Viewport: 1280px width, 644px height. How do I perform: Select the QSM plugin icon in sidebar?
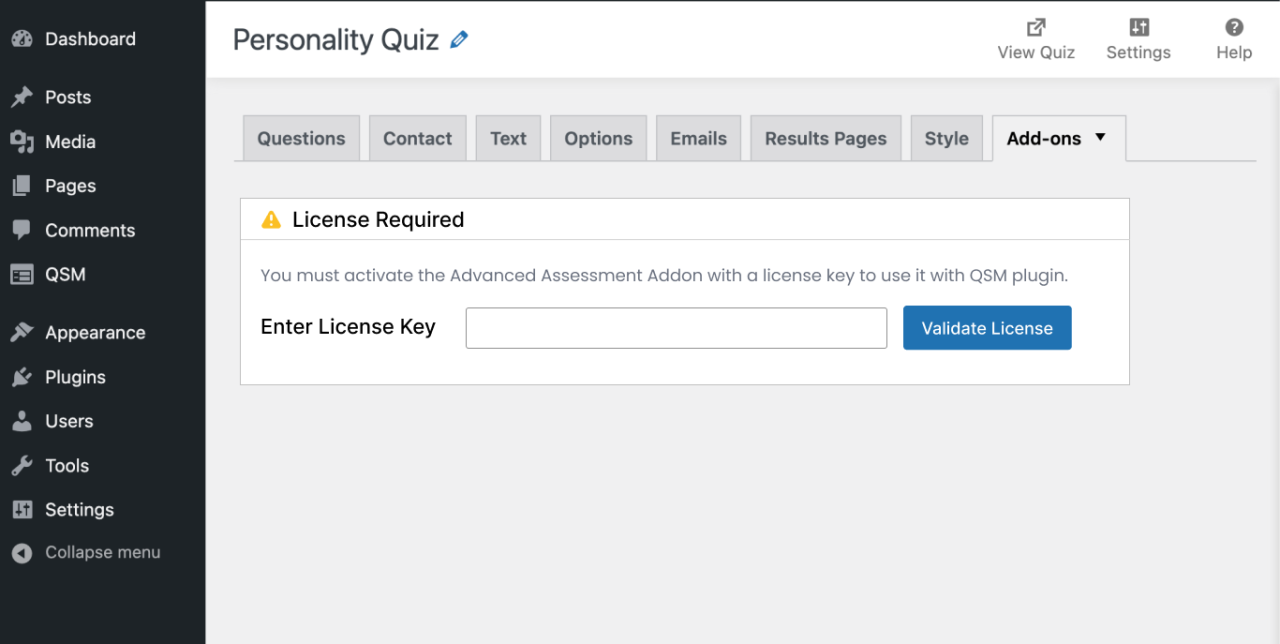click(21, 274)
